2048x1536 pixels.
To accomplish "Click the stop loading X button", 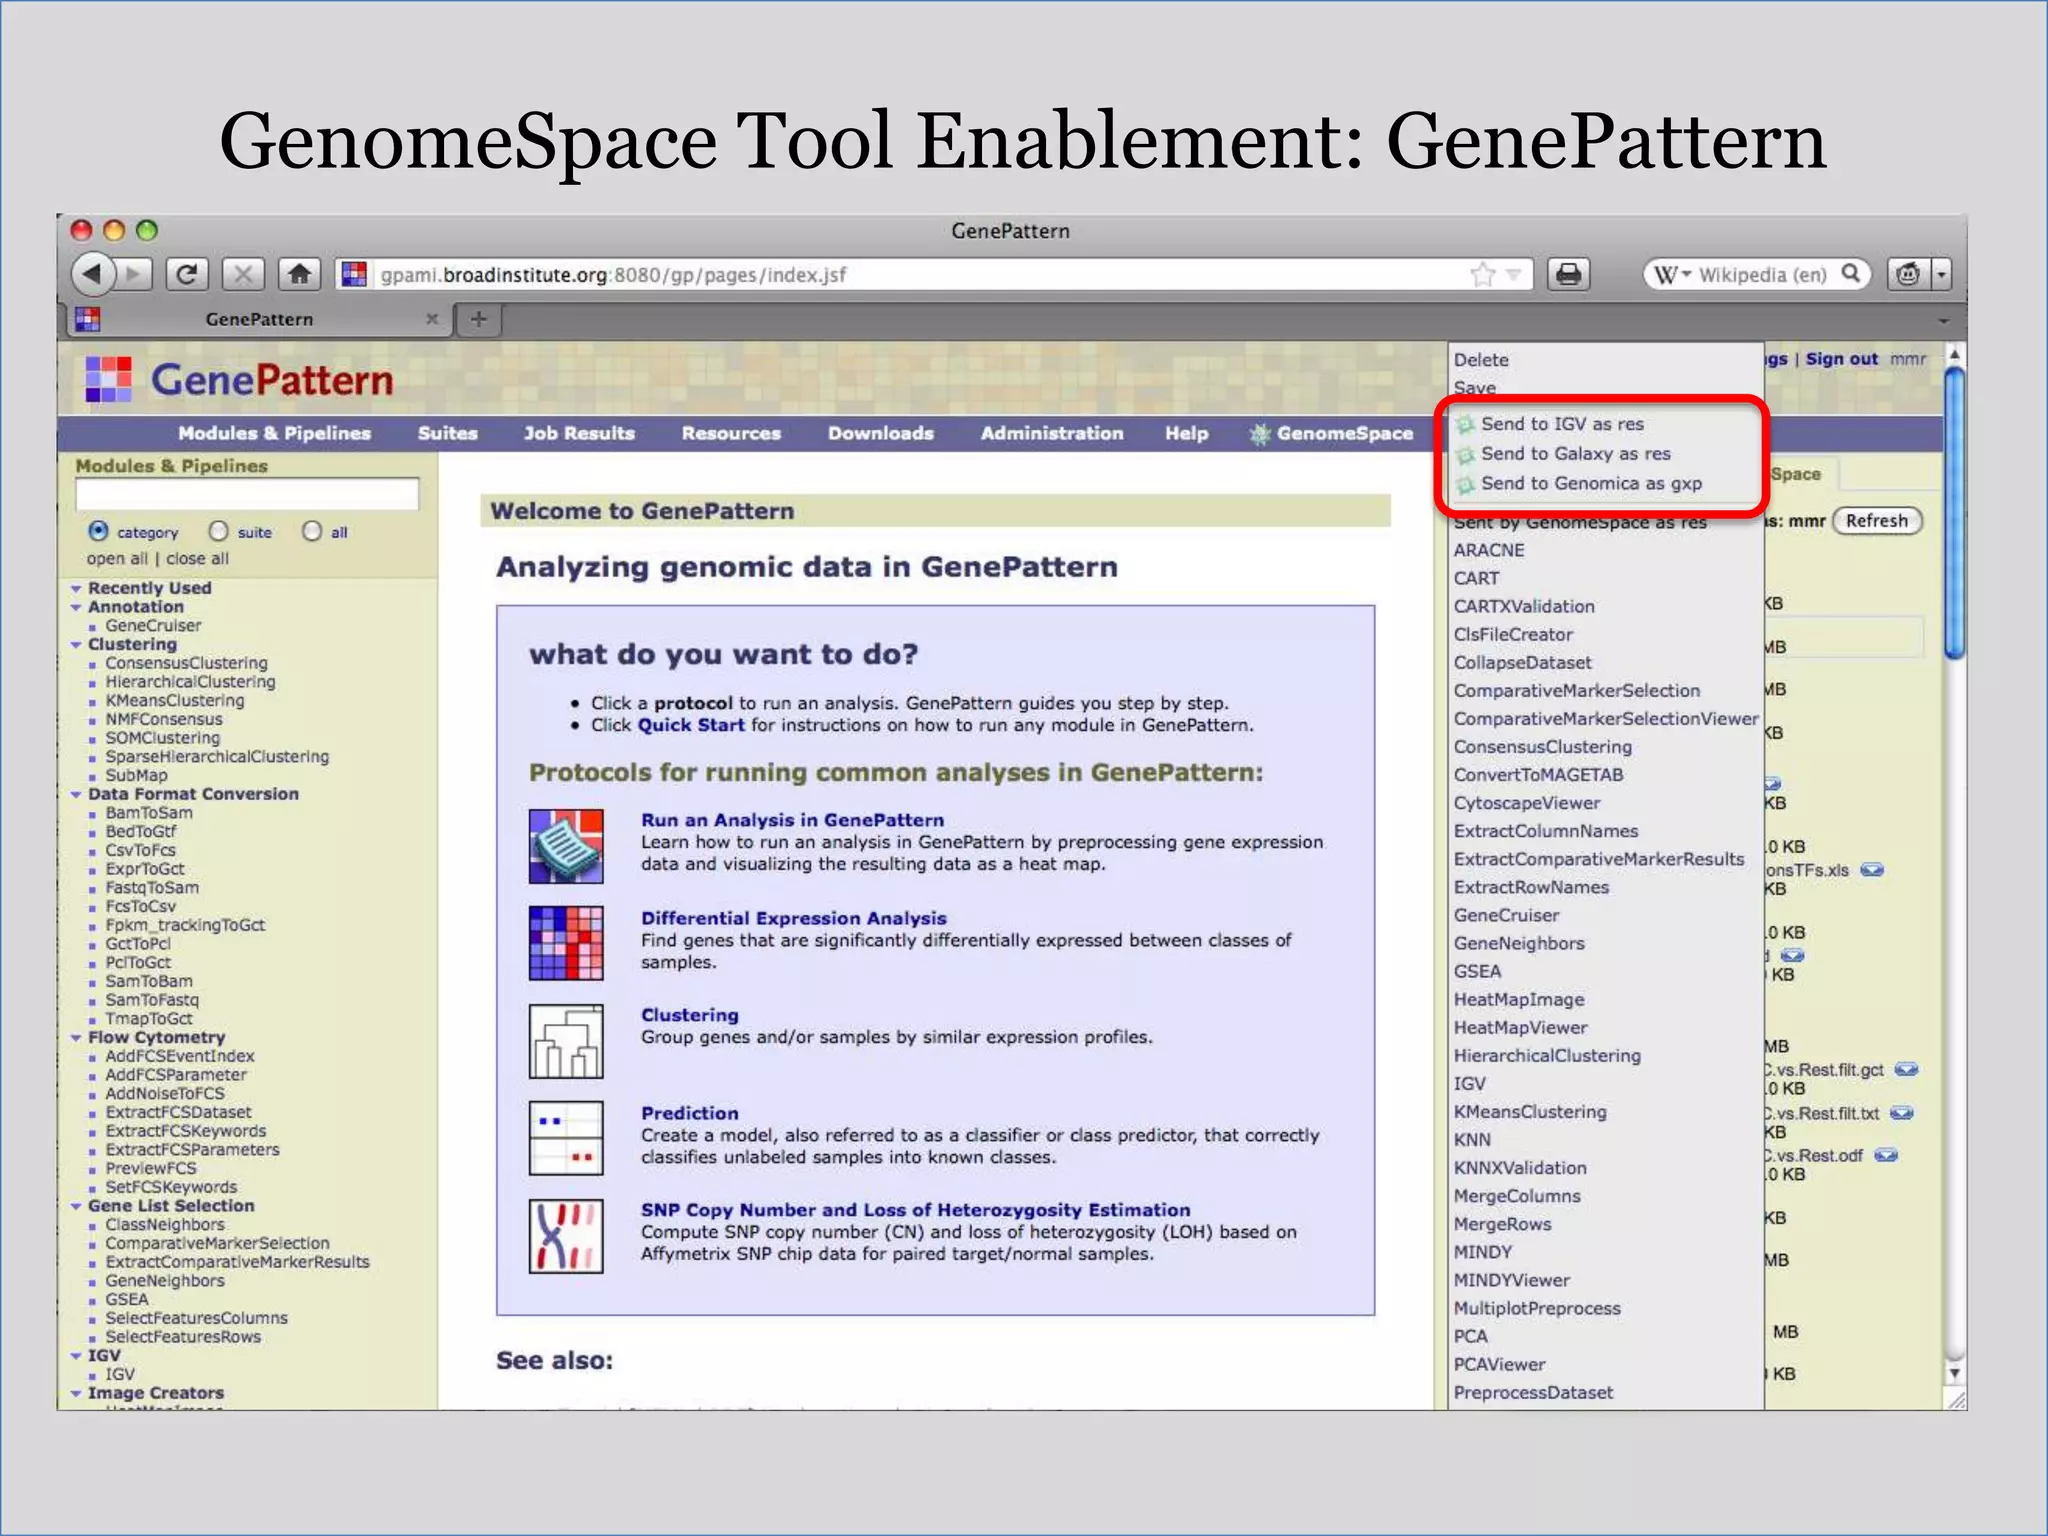I will pos(243,273).
